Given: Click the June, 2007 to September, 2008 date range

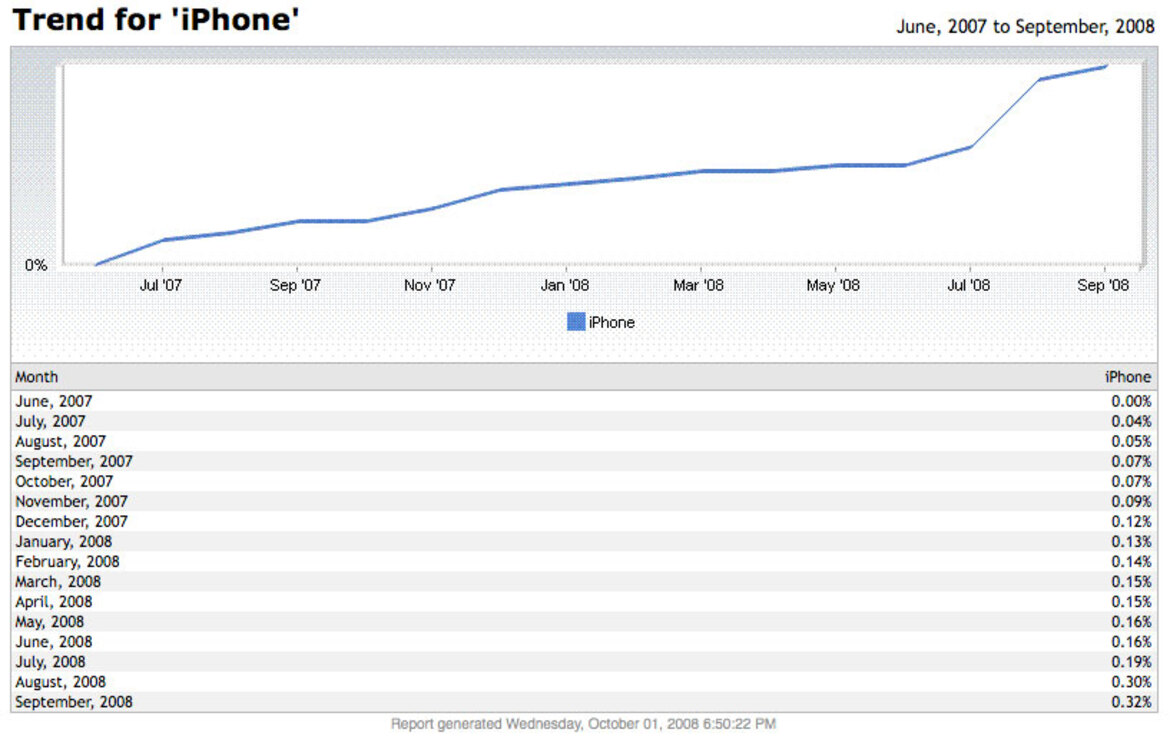Looking at the screenshot, I should pos(1025,27).
